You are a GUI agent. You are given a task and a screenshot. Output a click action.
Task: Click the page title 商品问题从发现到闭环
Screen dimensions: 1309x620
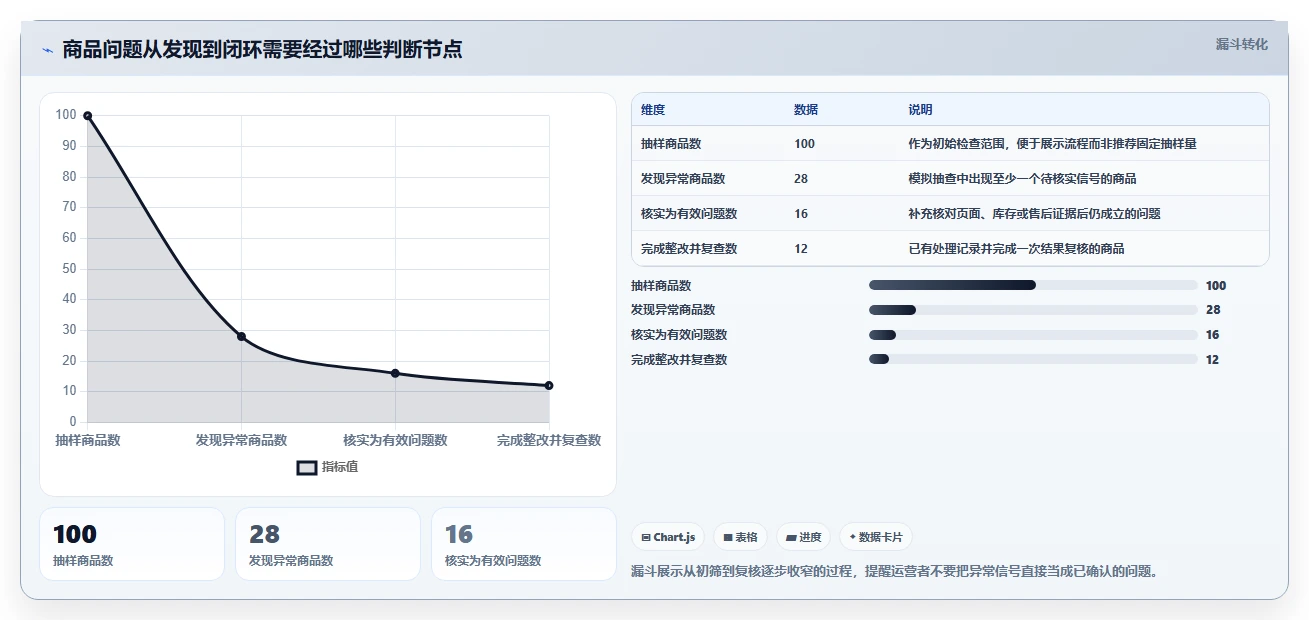pos(262,49)
